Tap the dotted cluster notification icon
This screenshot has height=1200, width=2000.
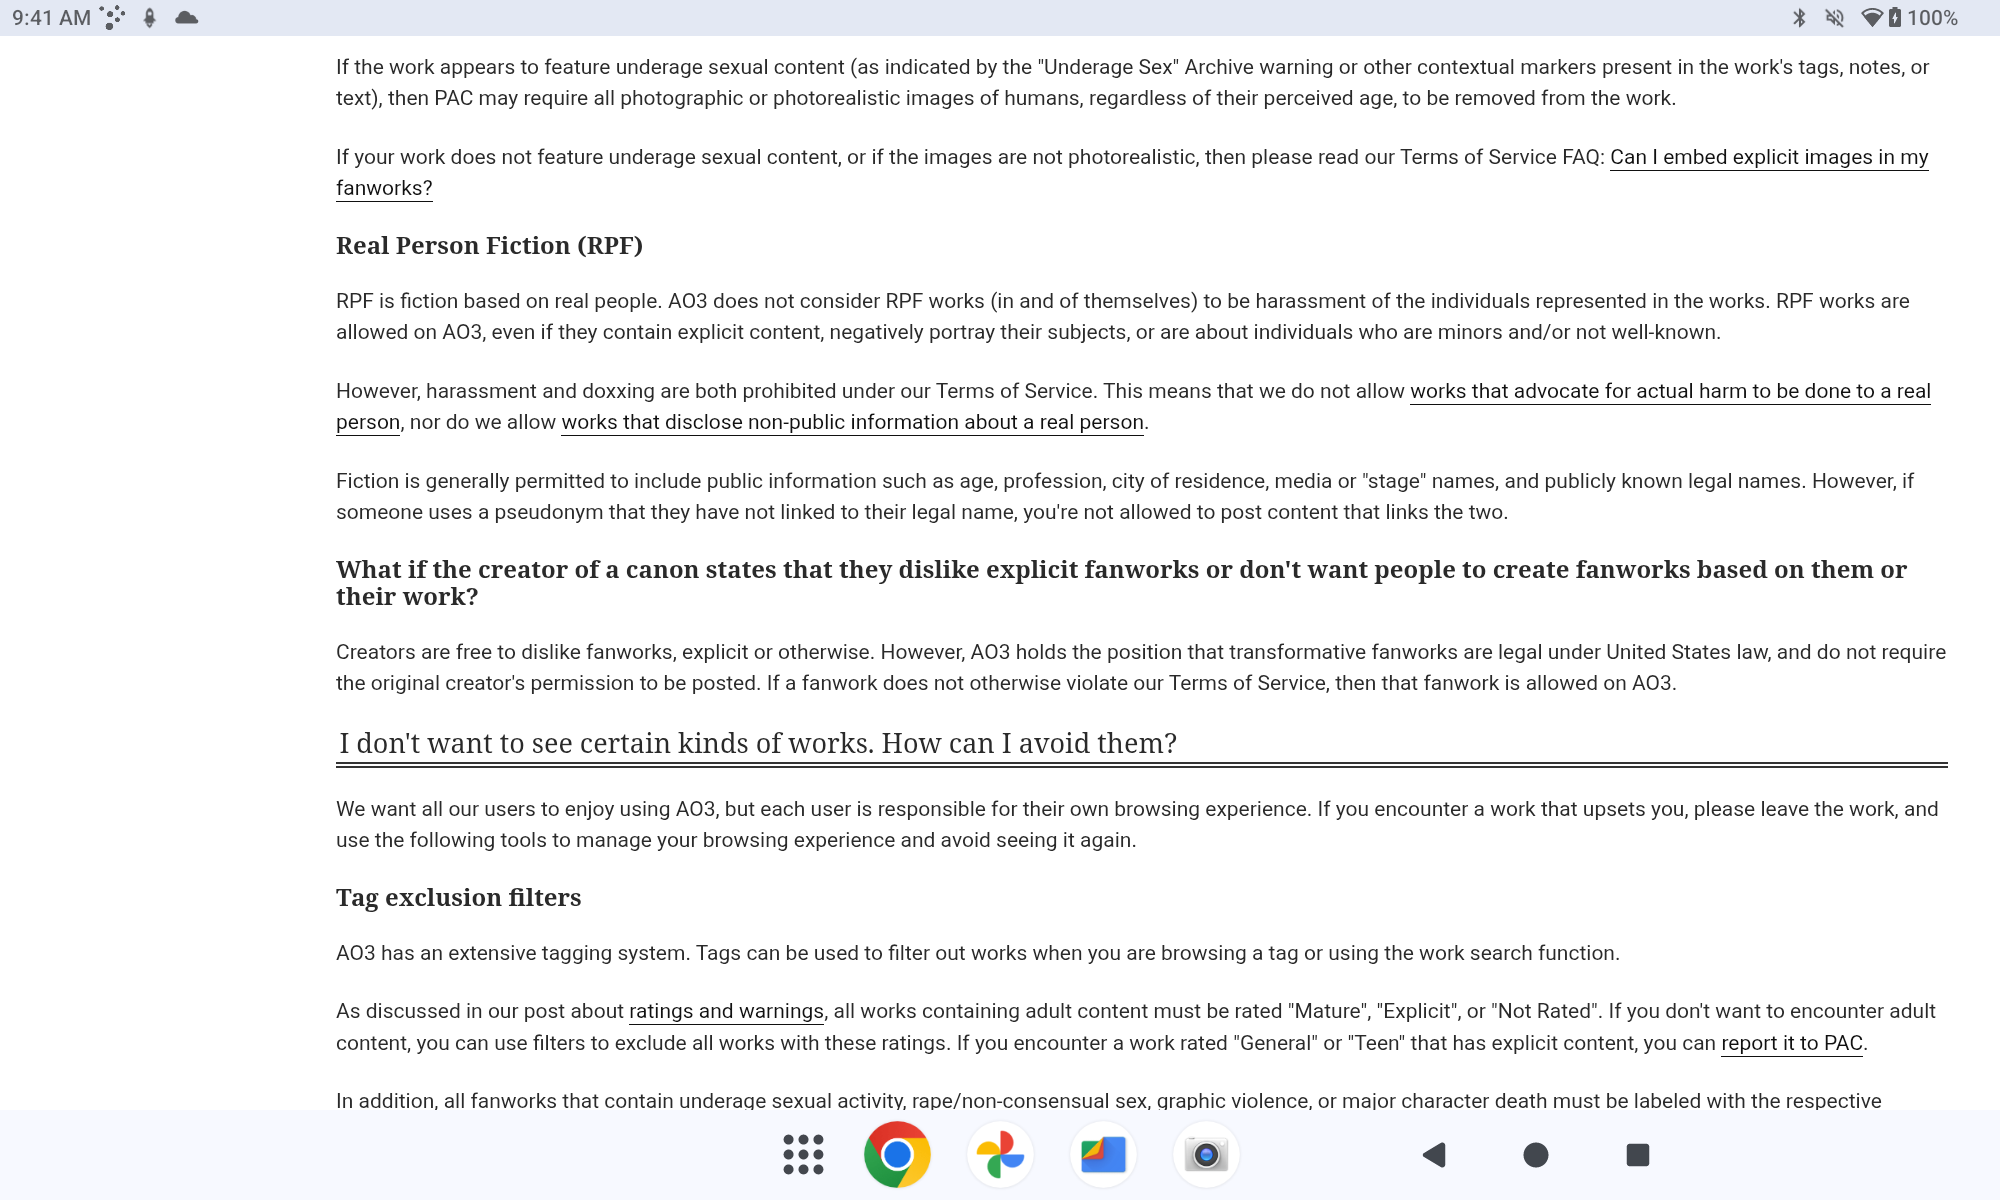coord(112,18)
